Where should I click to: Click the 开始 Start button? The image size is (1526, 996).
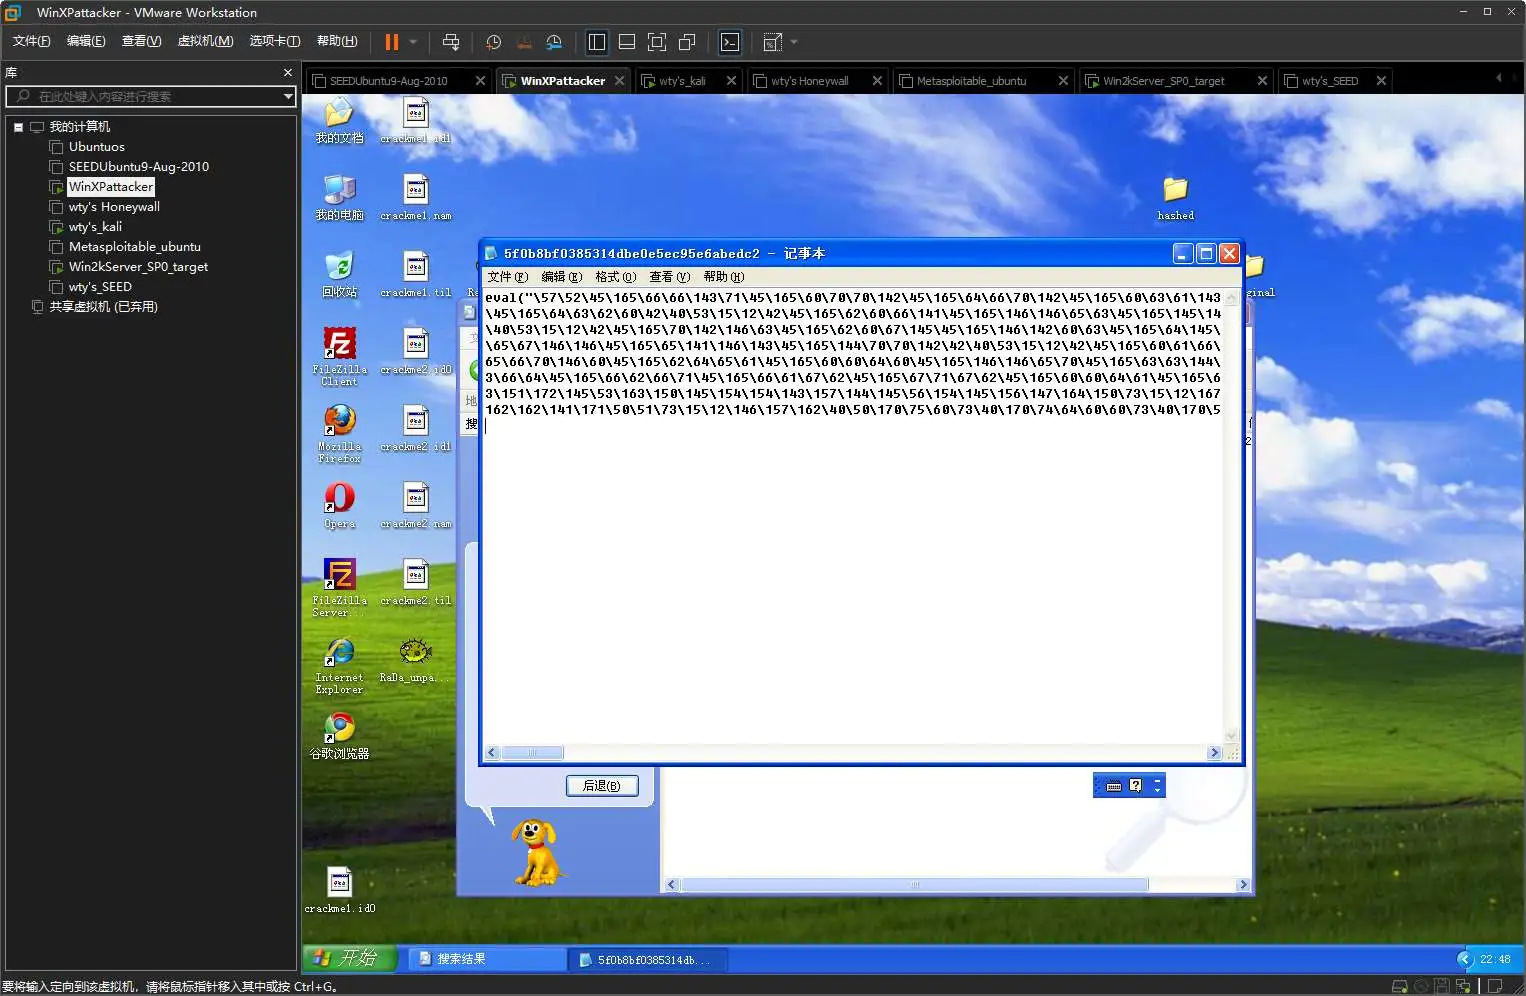350,958
